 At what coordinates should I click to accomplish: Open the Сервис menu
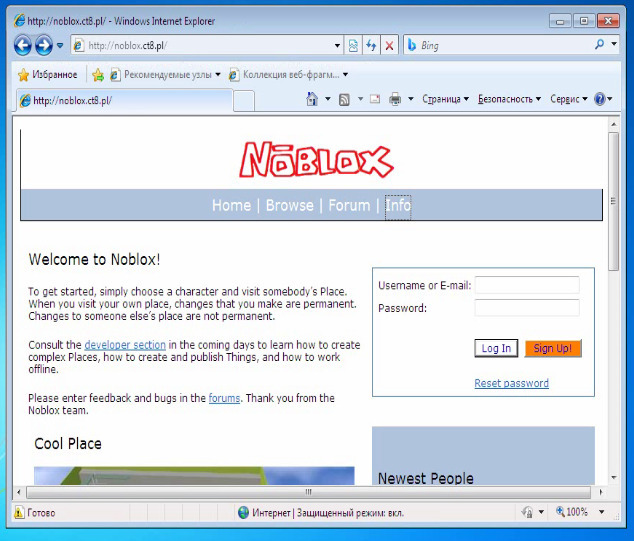click(x=568, y=99)
